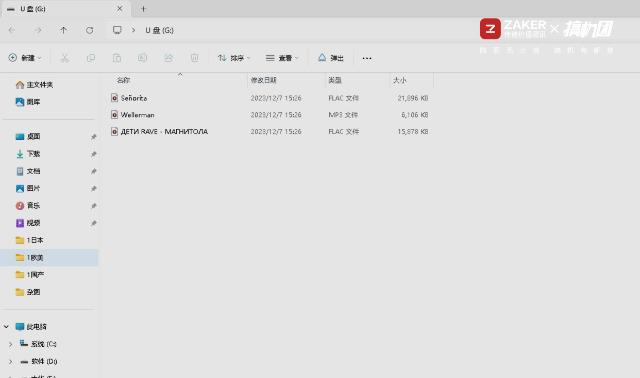Open the 新建 (New) dropdown
The height and width of the screenshot is (378, 640).
pyautogui.click(x=25, y=58)
